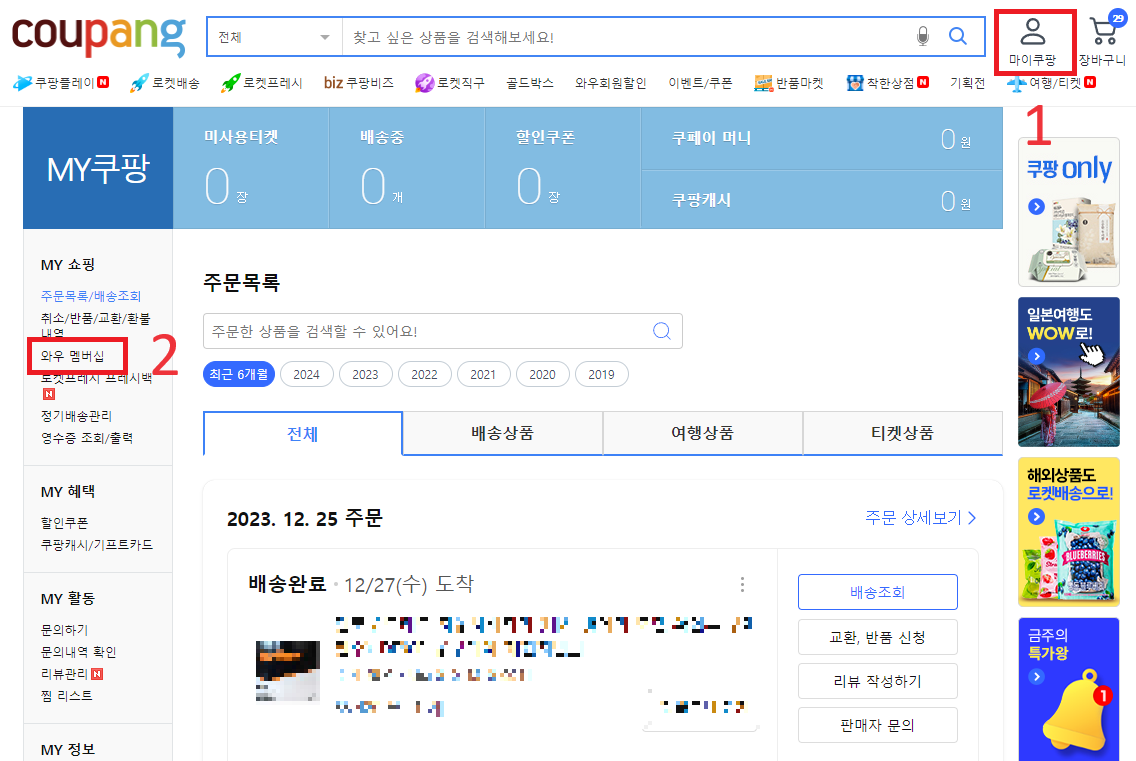Switch to the 티켓상품 tab
The height and width of the screenshot is (761, 1136).
[903, 433]
